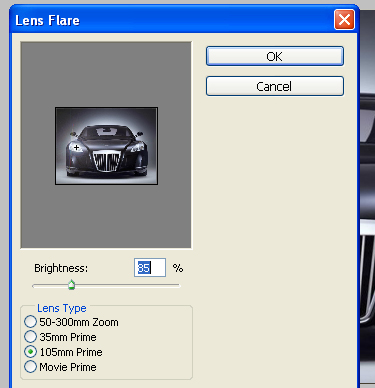Select the 50-300mm Zoom radio button
The image size is (375, 388).
(x=30, y=322)
